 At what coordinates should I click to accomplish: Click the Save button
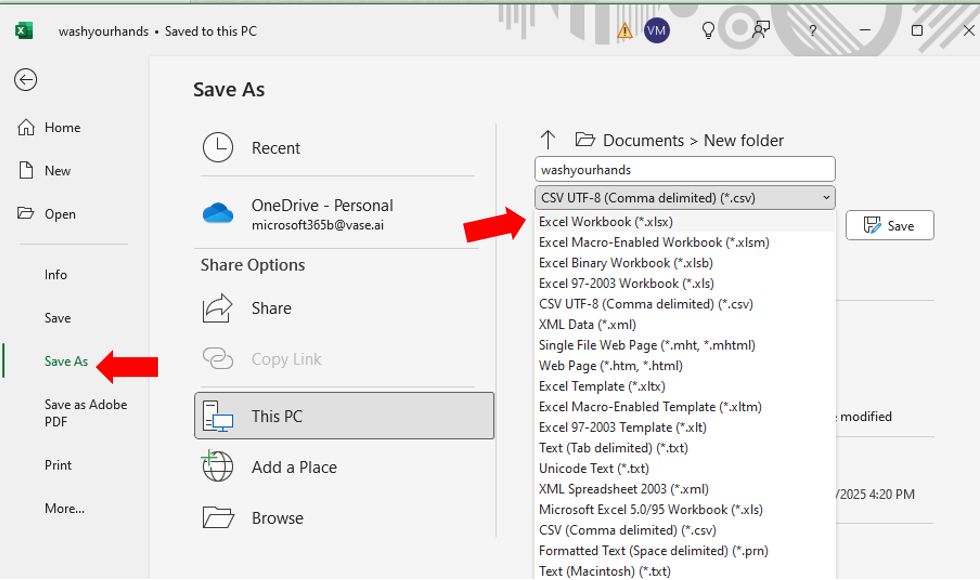pyautogui.click(x=889, y=226)
